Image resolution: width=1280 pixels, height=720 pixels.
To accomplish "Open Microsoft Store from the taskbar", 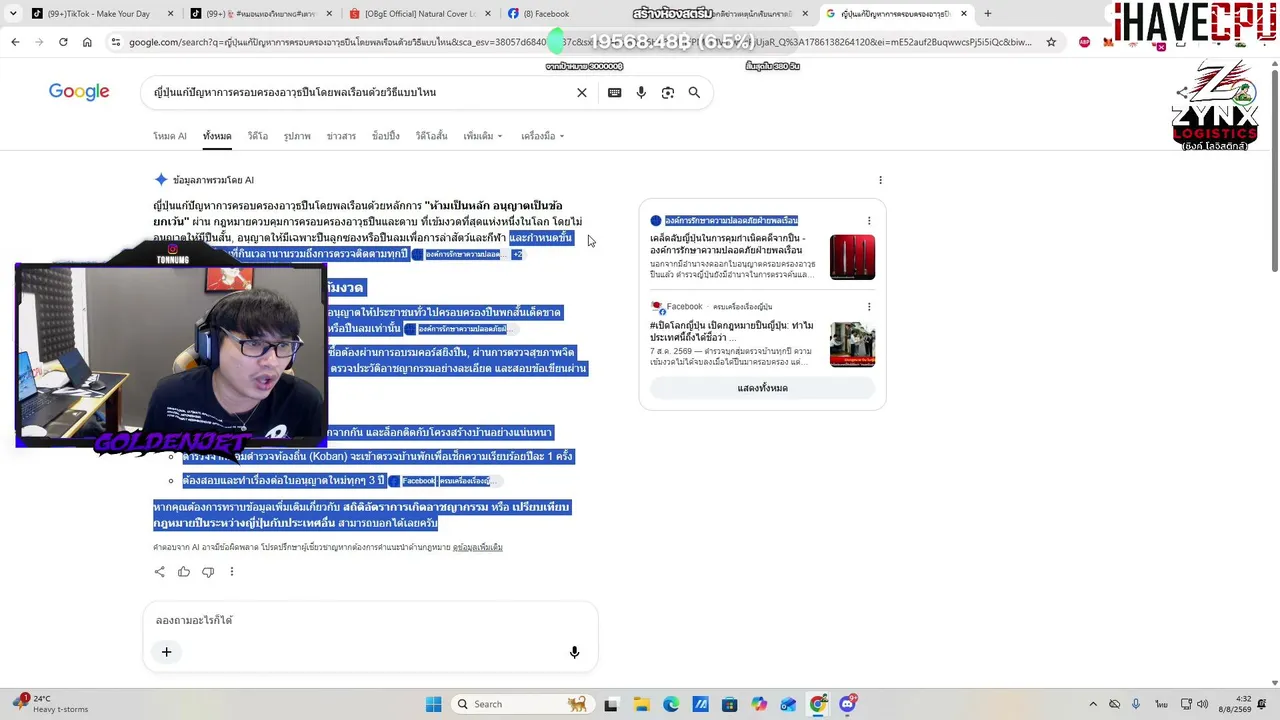I will point(730,704).
